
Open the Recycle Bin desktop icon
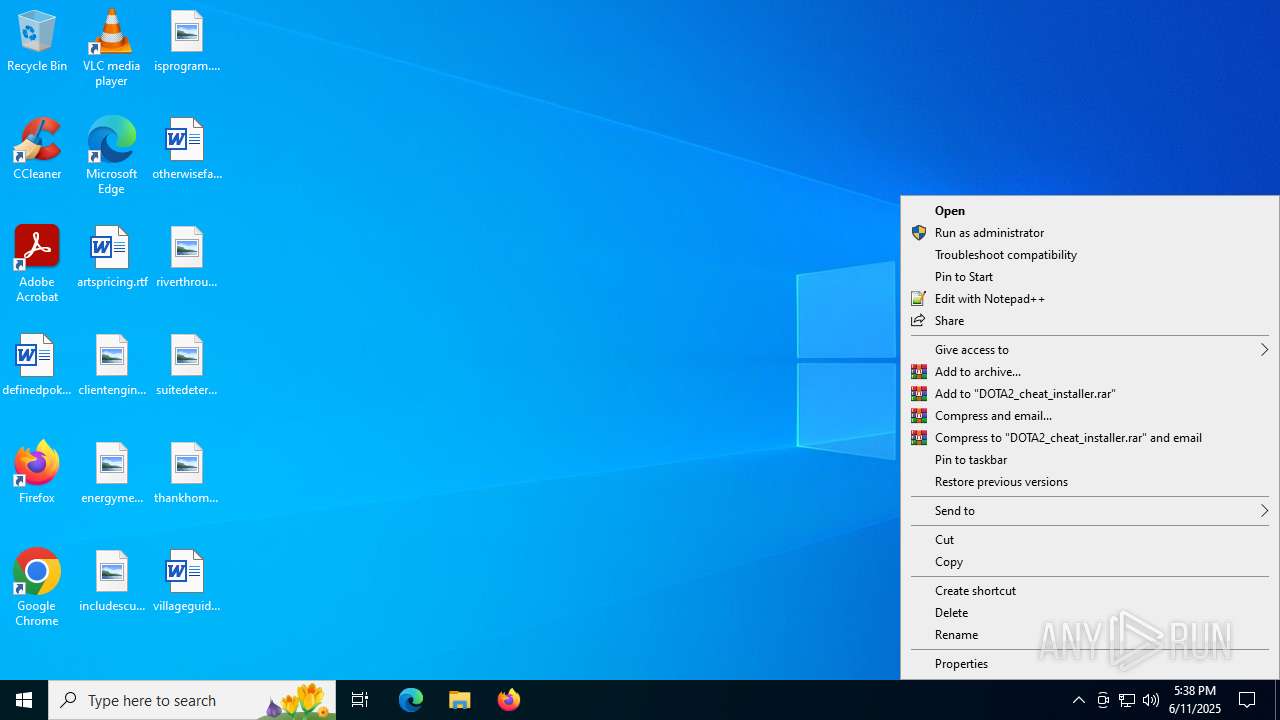[x=37, y=41]
